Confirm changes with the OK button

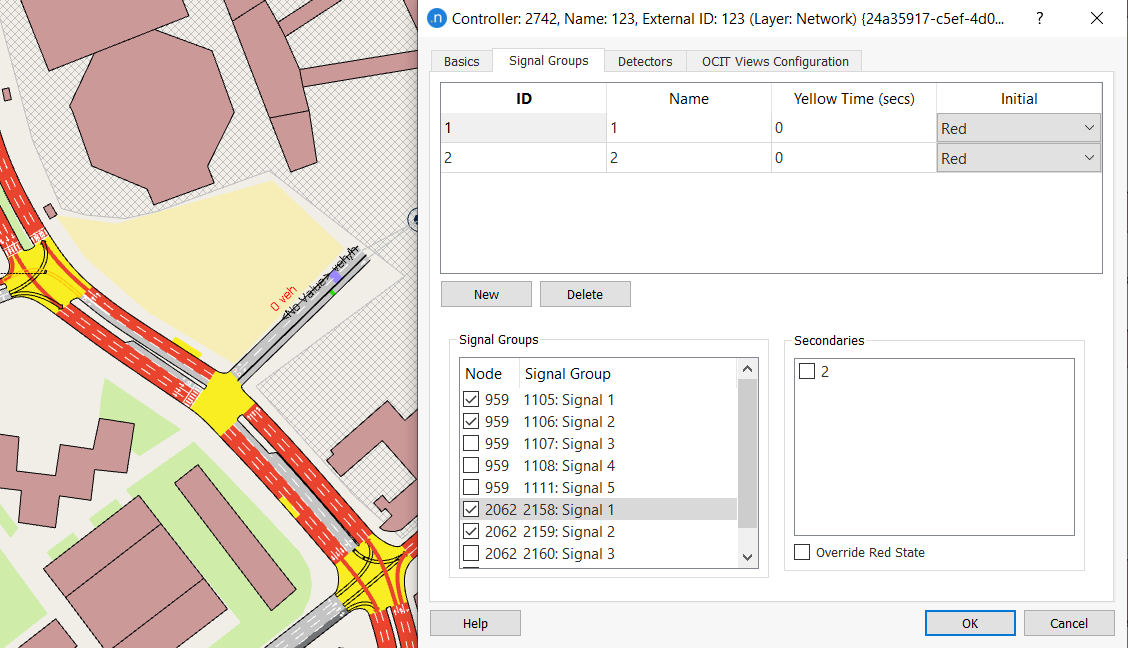969,622
